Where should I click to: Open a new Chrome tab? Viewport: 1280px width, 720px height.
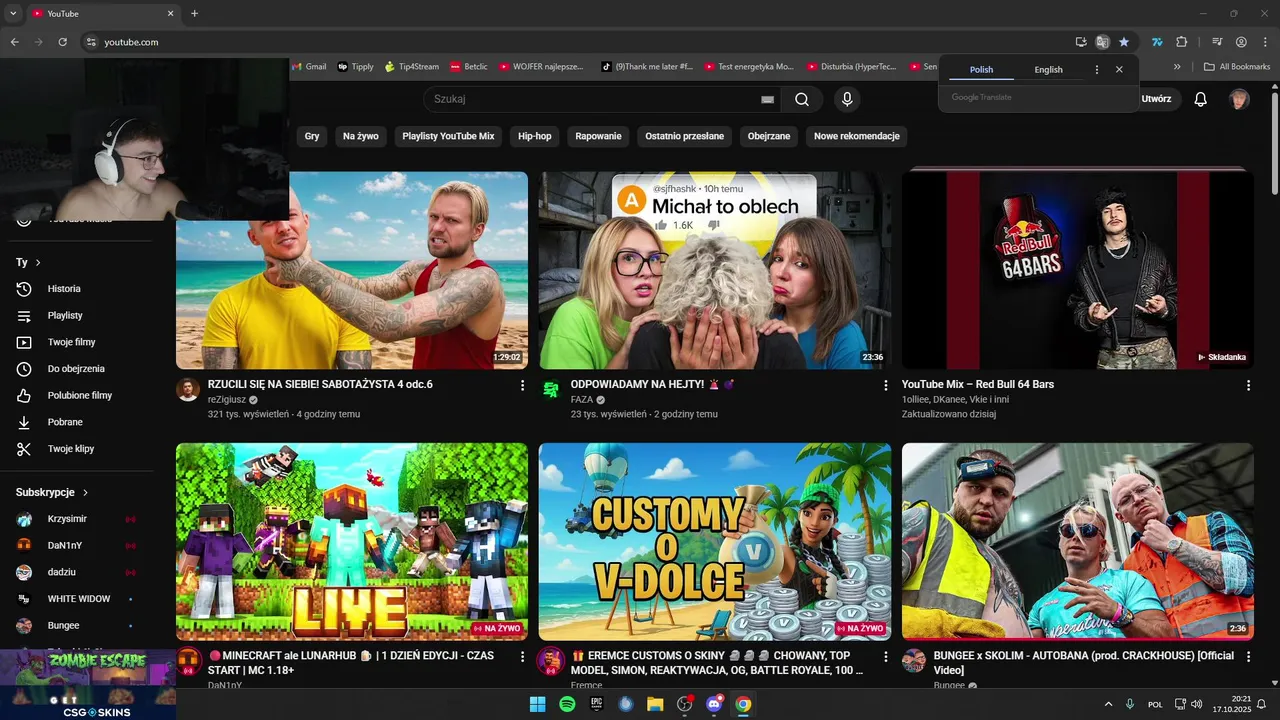pos(194,13)
